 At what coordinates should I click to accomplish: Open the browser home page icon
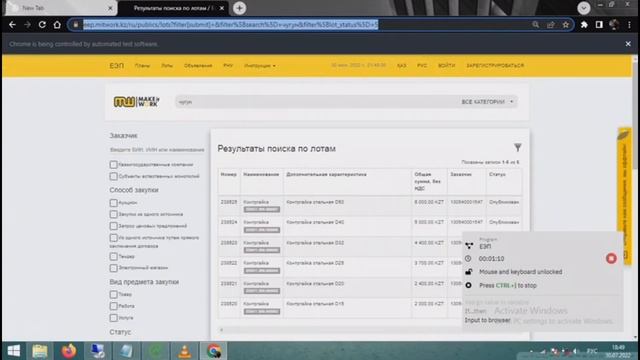57,25
